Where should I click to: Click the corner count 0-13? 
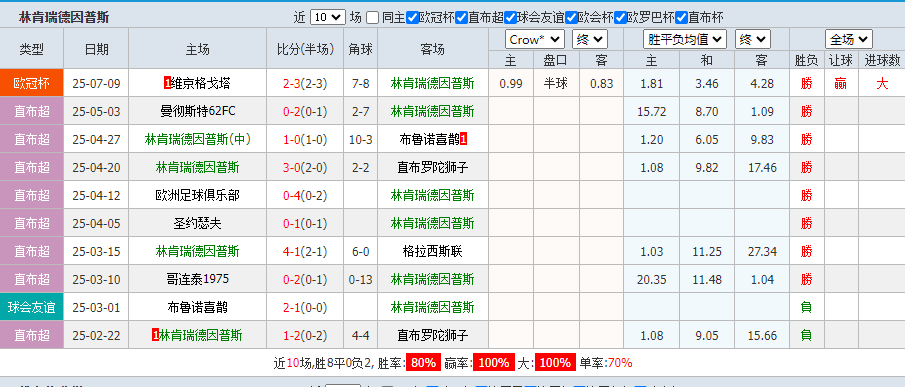[360, 279]
